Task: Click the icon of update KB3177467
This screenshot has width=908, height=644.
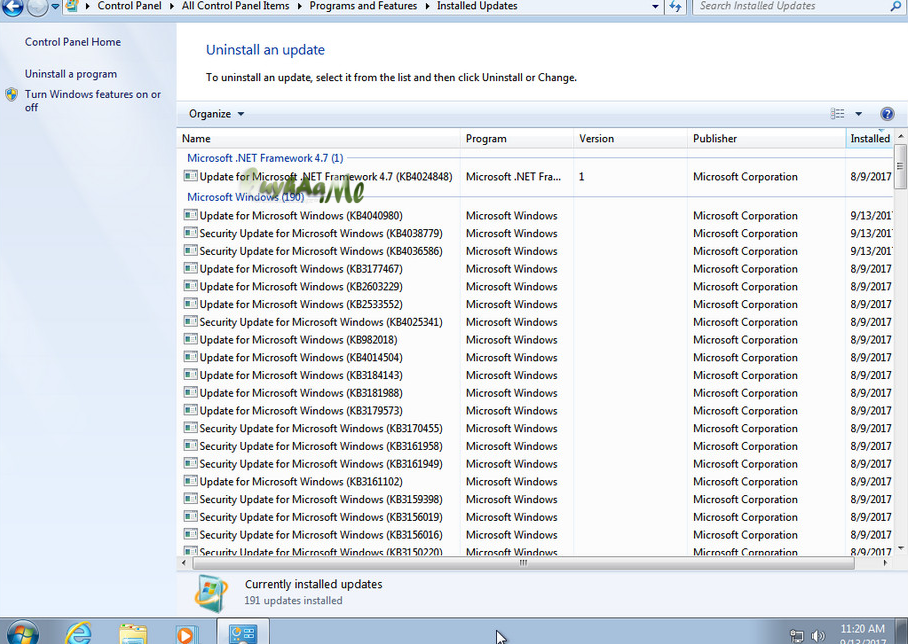Action: (190, 268)
